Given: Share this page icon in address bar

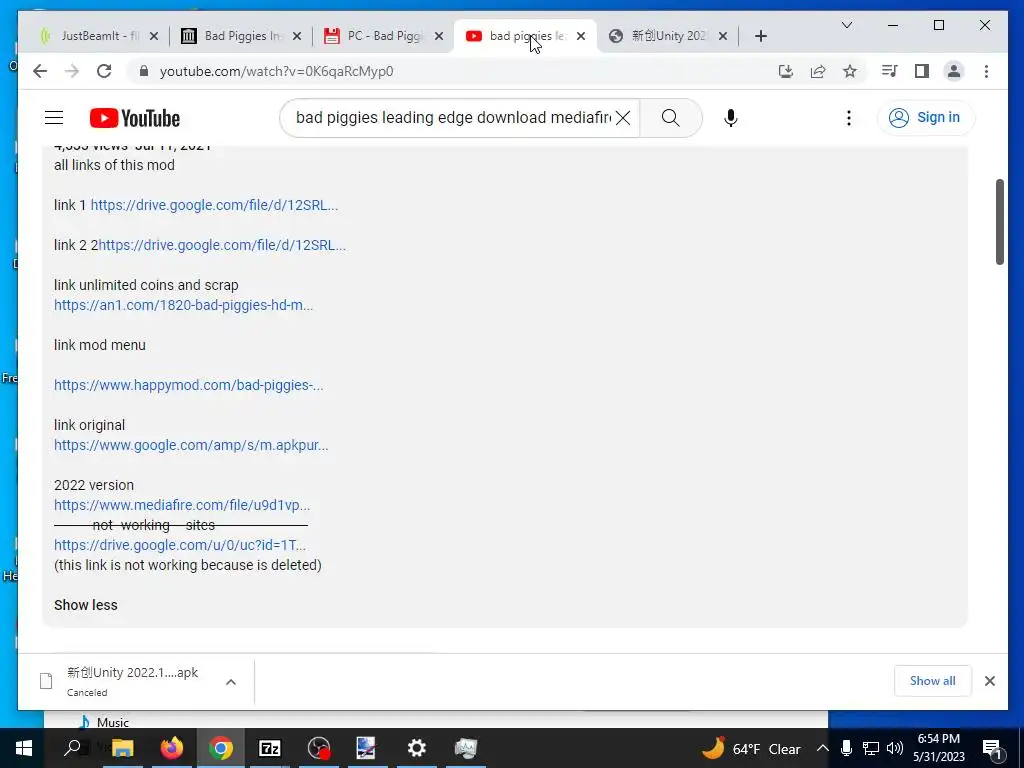Looking at the screenshot, I should coord(818,71).
